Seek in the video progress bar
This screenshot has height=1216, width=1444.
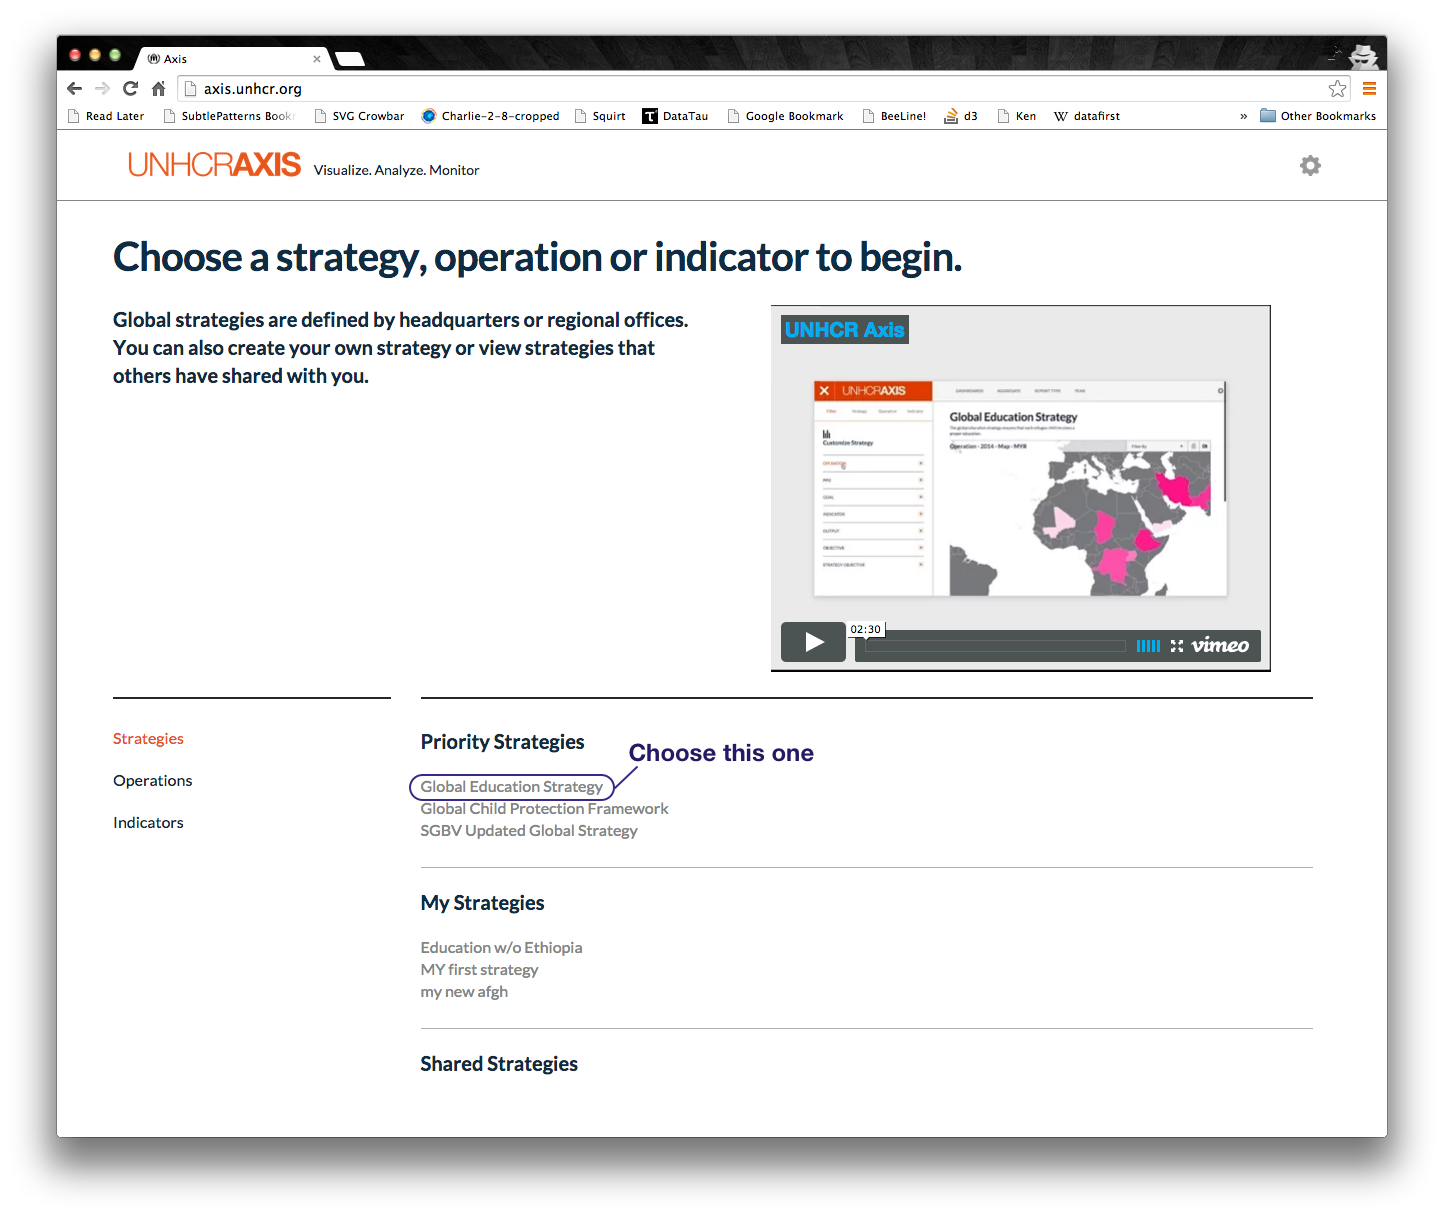click(x=995, y=646)
